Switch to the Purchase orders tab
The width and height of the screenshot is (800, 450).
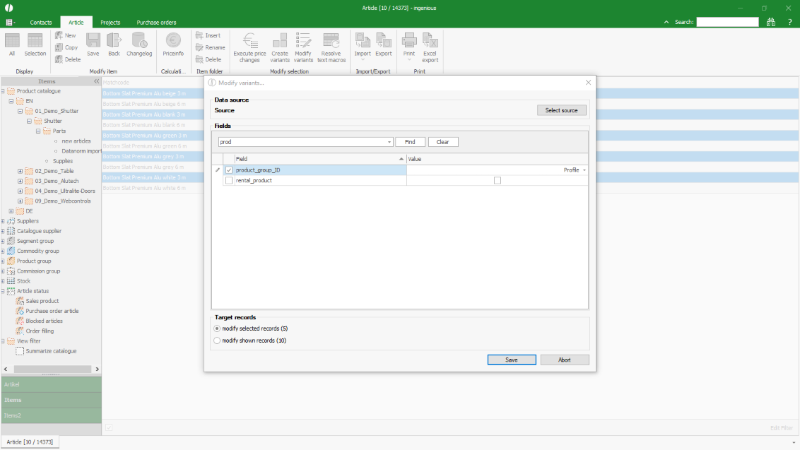click(156, 22)
